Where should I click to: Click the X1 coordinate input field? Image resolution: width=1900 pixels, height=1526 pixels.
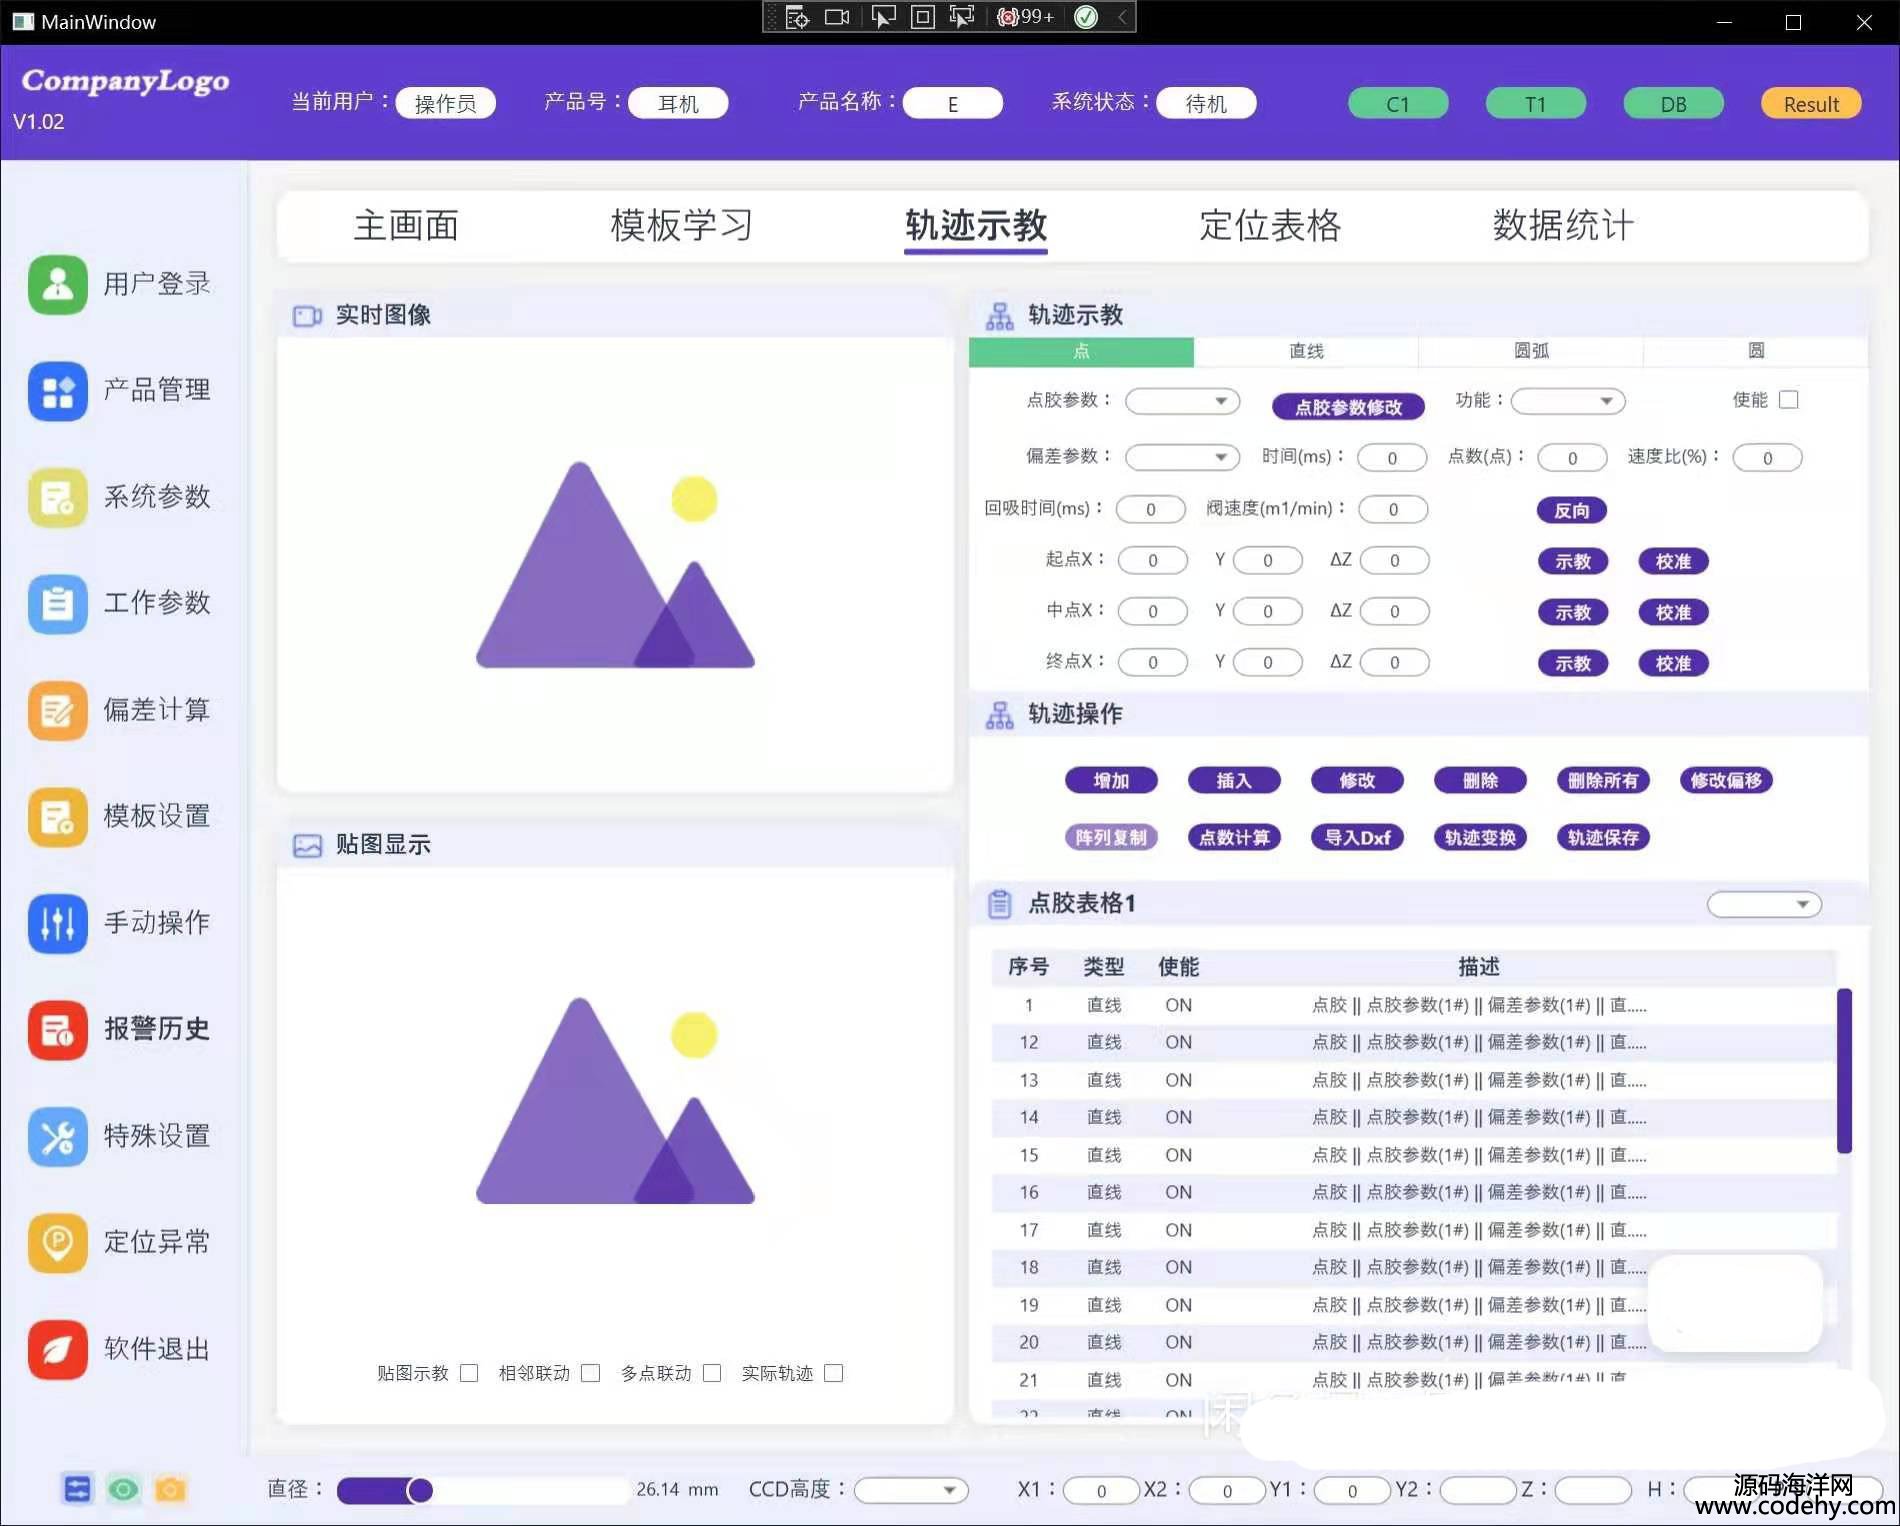pyautogui.click(x=1101, y=1491)
